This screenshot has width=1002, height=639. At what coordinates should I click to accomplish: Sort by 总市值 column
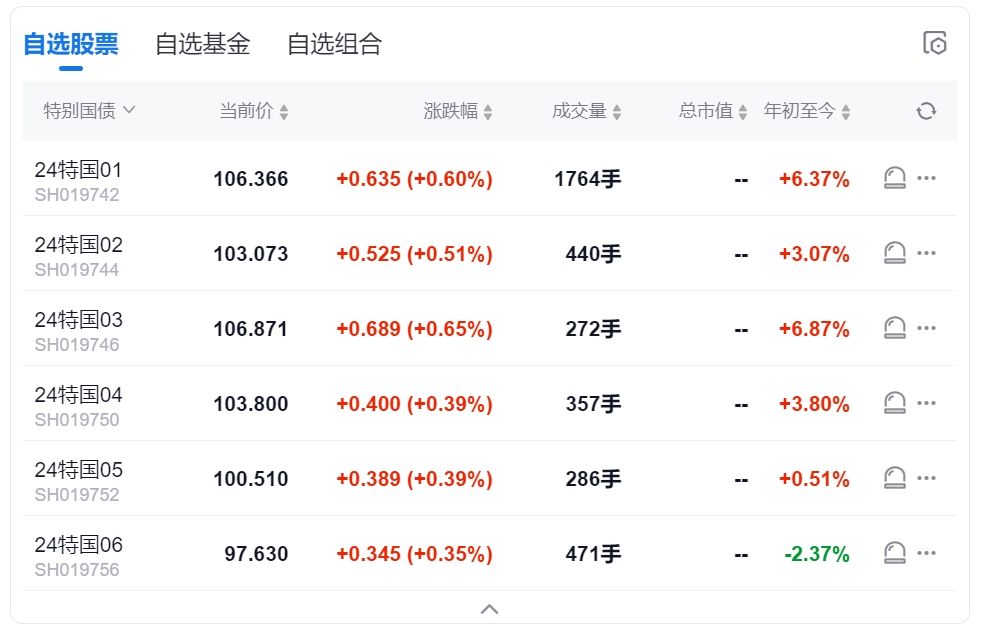pos(713,111)
